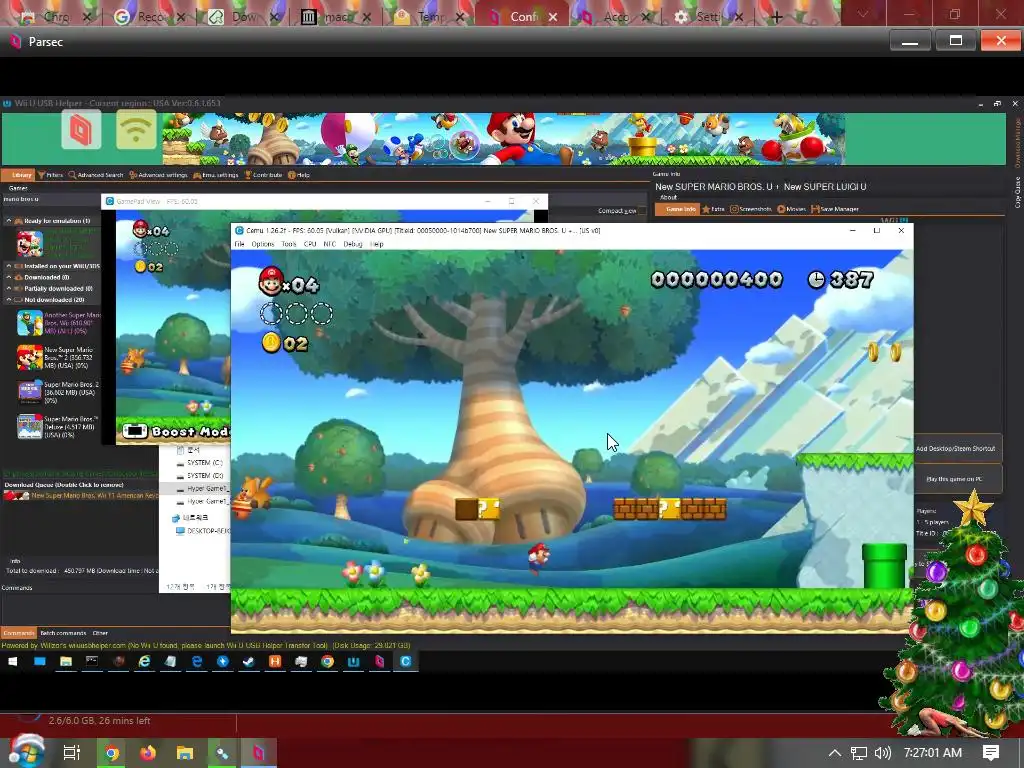This screenshot has width=1024, height=768.
Task: Open the CPU menu in Cemu
Action: coord(310,244)
